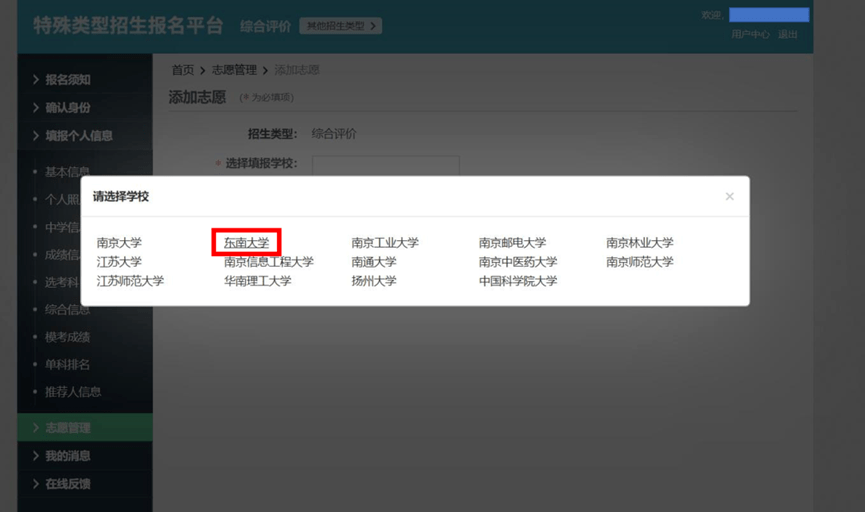Choose 扬州大学 in the dialog
Screen dimensions: 865x512
pyautogui.click(x=374, y=281)
